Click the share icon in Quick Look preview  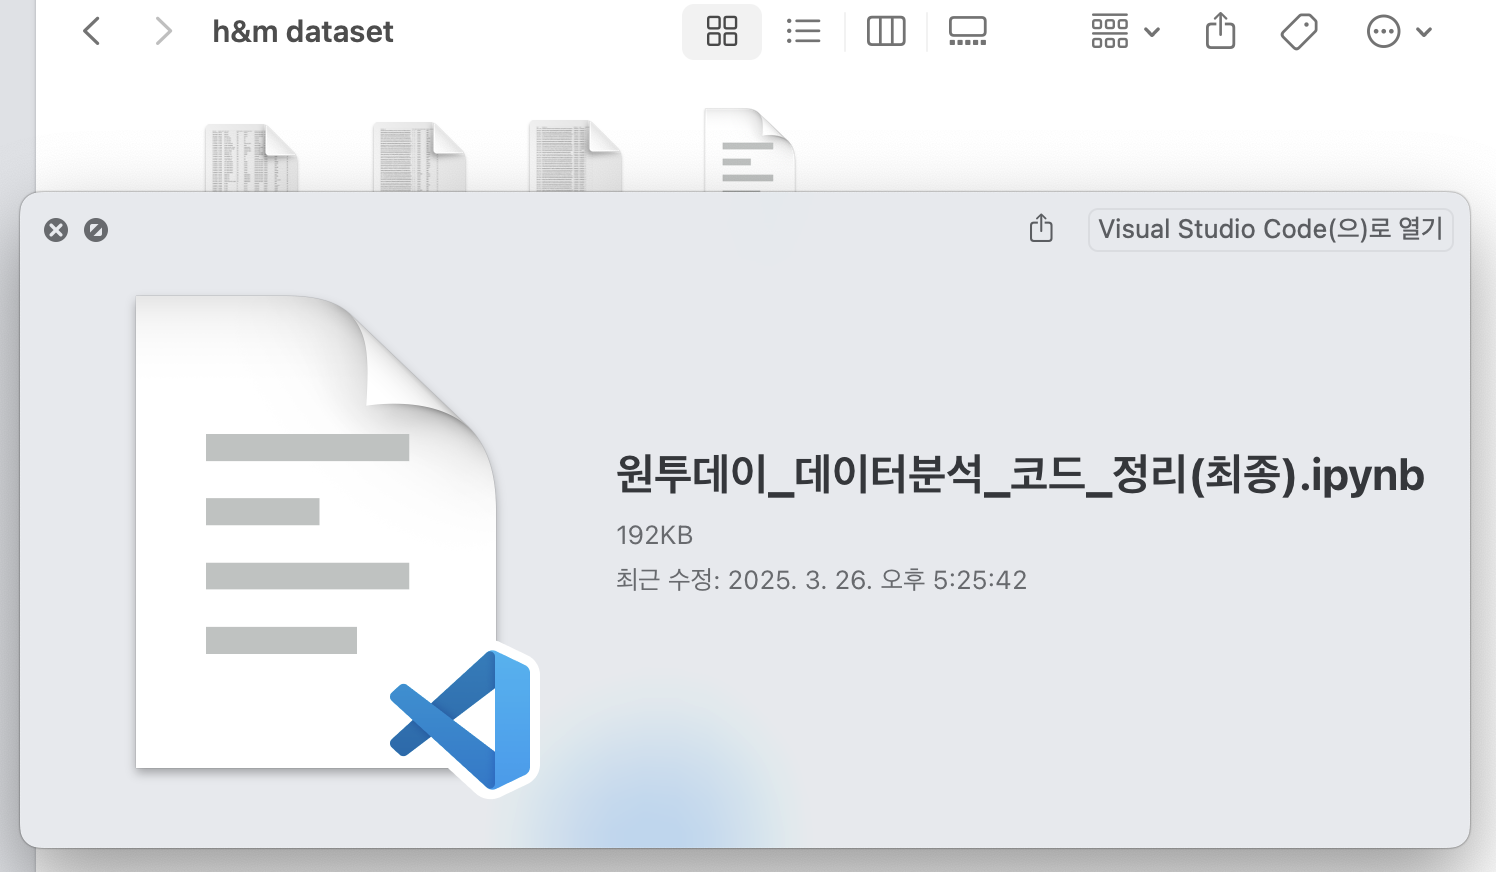(x=1041, y=228)
